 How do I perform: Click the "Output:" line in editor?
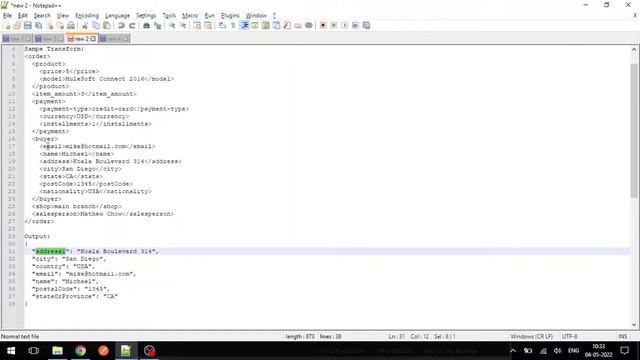coord(37,236)
